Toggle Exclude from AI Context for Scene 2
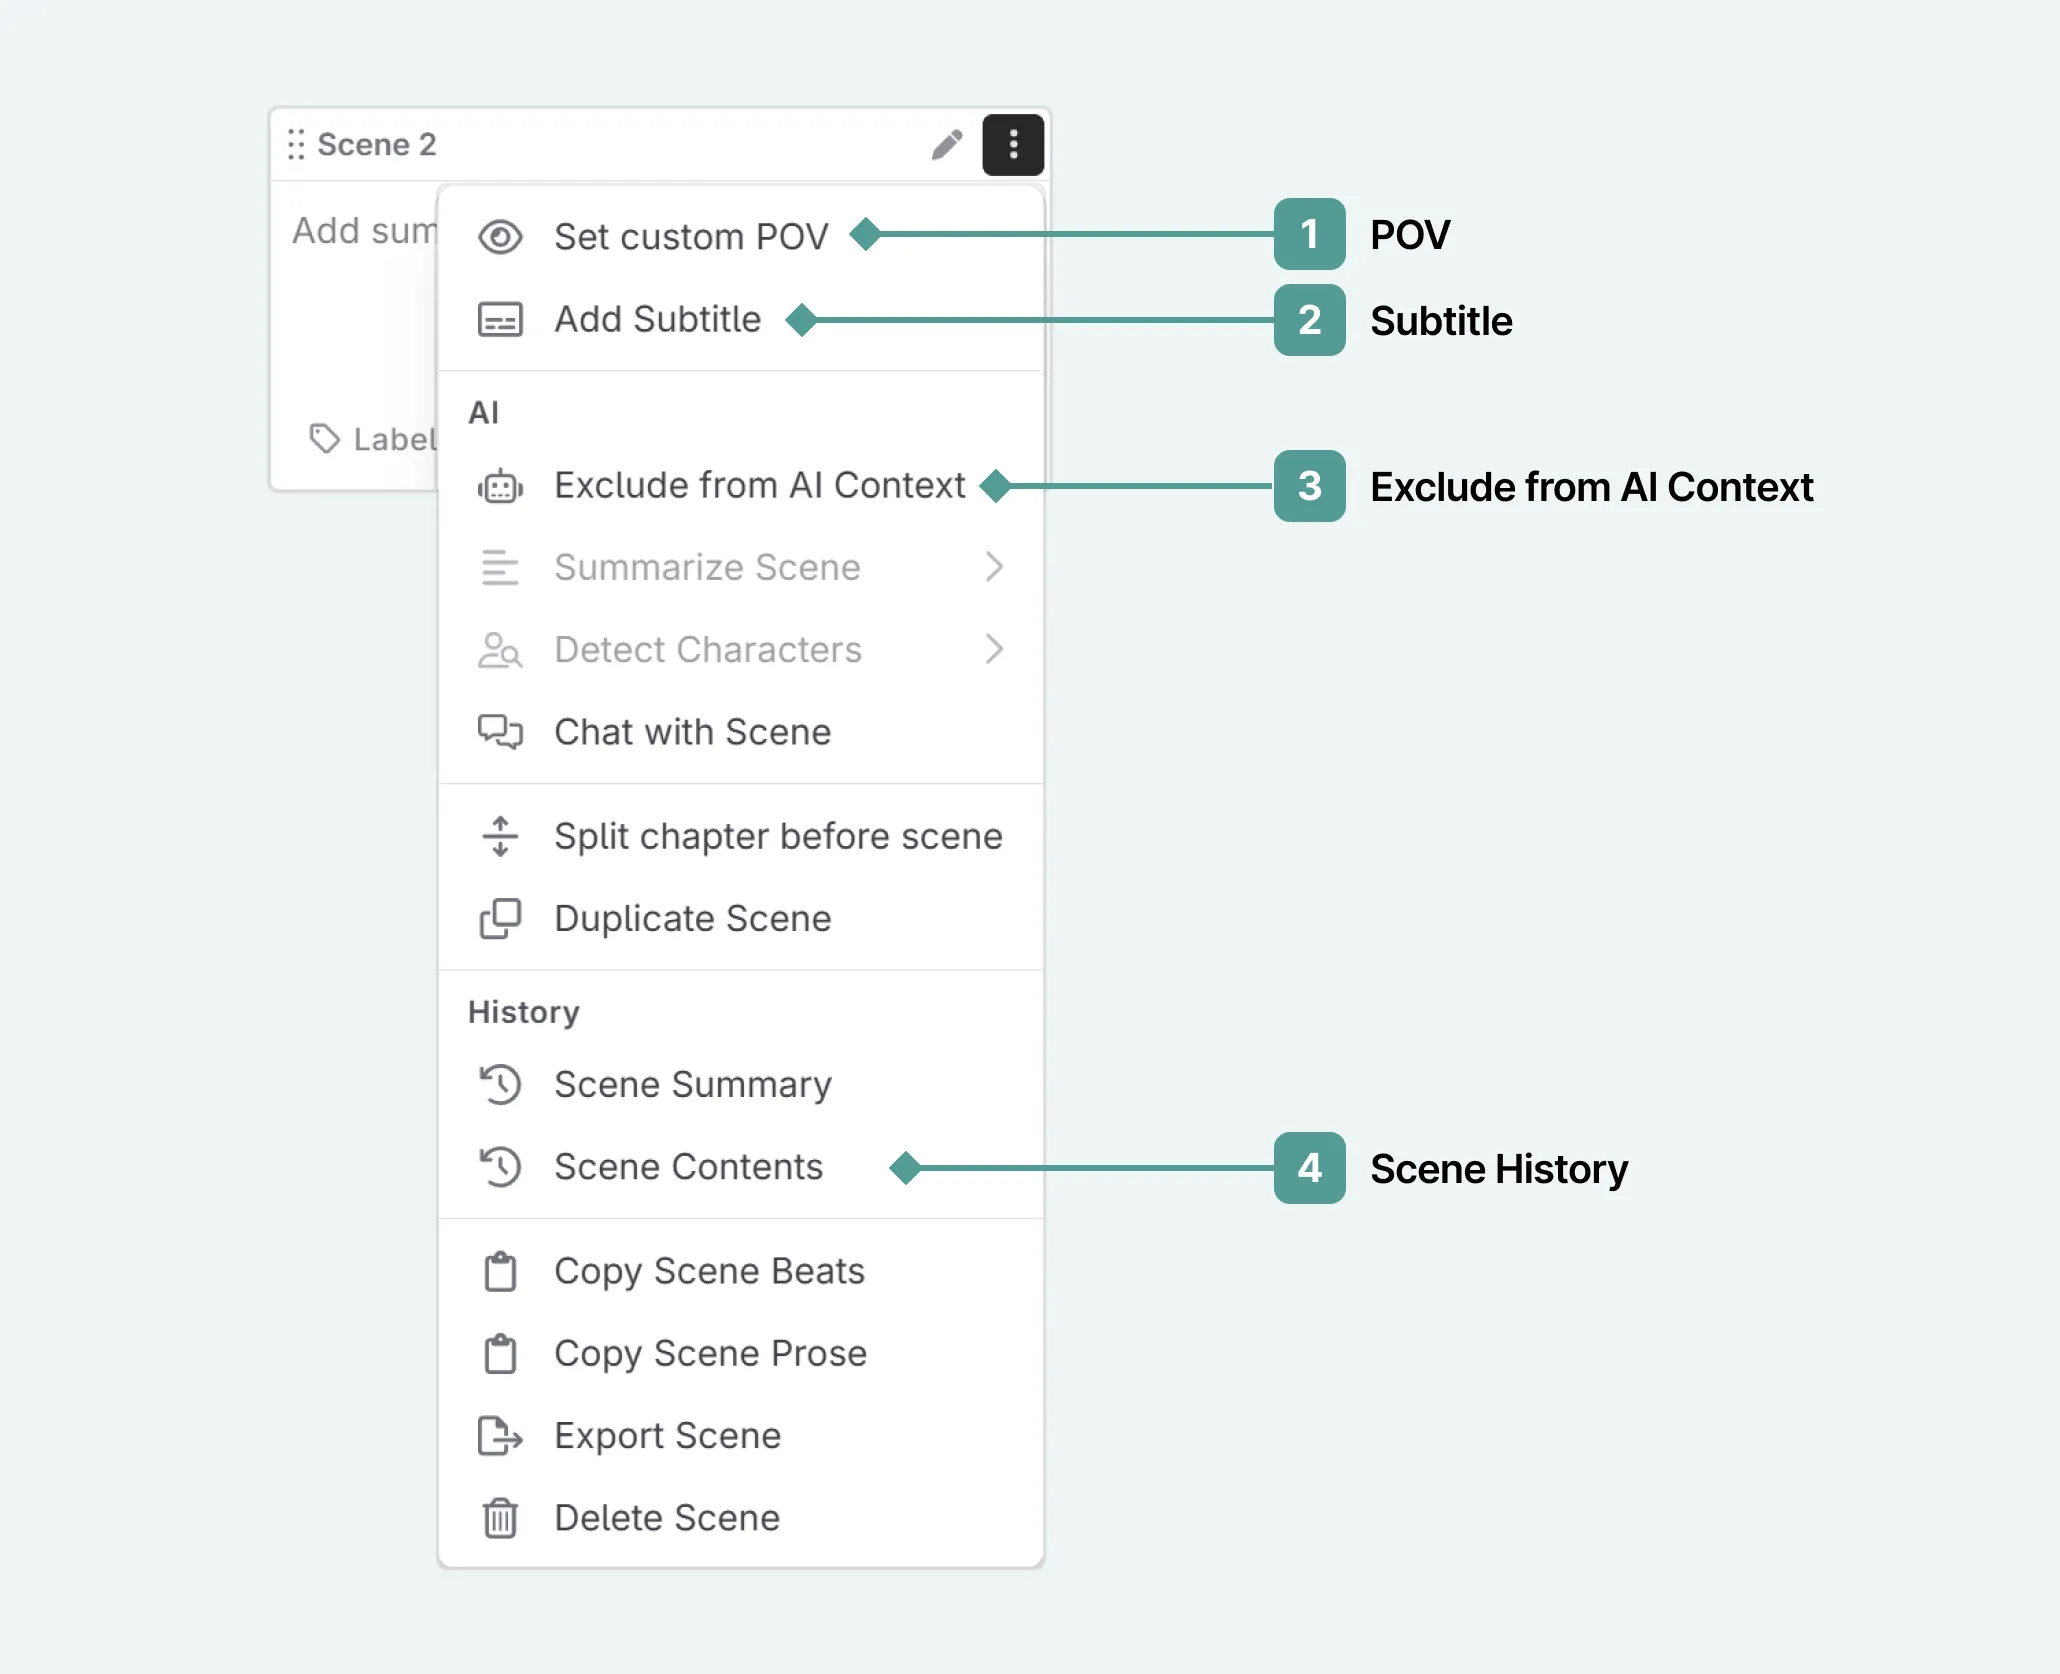The width and height of the screenshot is (2060, 1674). [x=758, y=486]
